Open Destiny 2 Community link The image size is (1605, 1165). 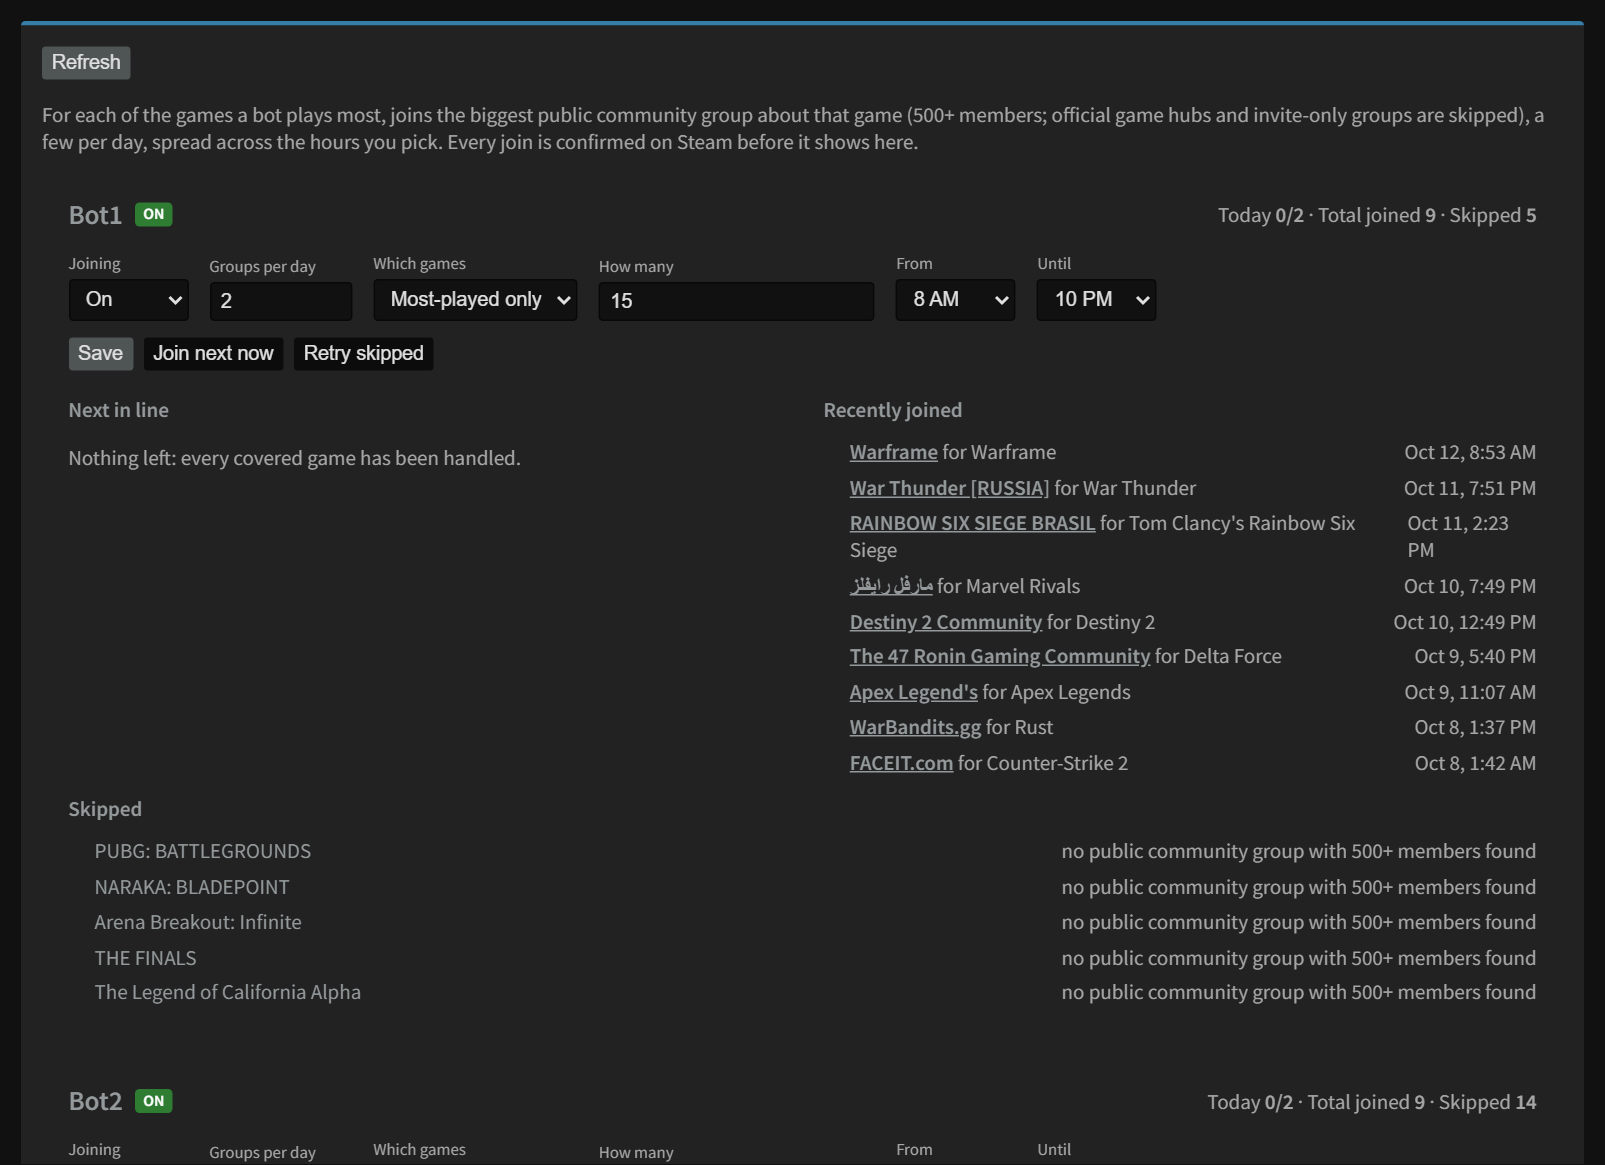click(x=946, y=622)
